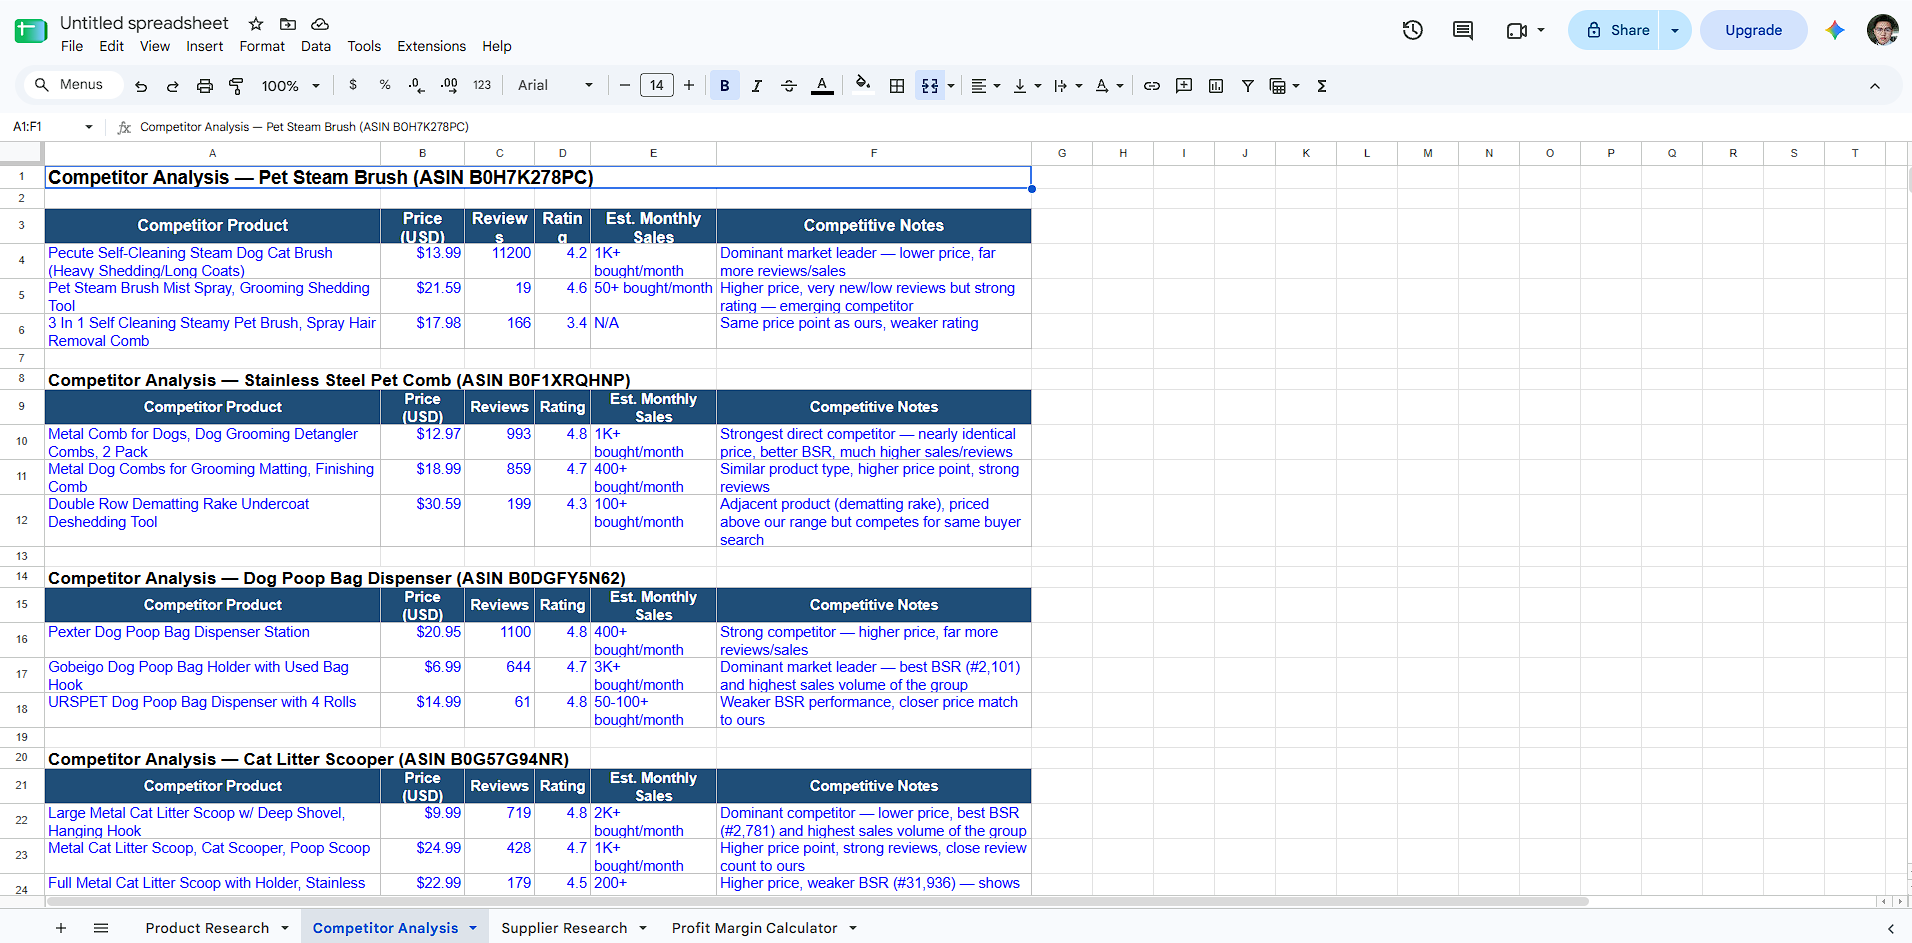This screenshot has width=1912, height=943.
Task: Open the Share options dropdown arrow
Action: [1675, 30]
